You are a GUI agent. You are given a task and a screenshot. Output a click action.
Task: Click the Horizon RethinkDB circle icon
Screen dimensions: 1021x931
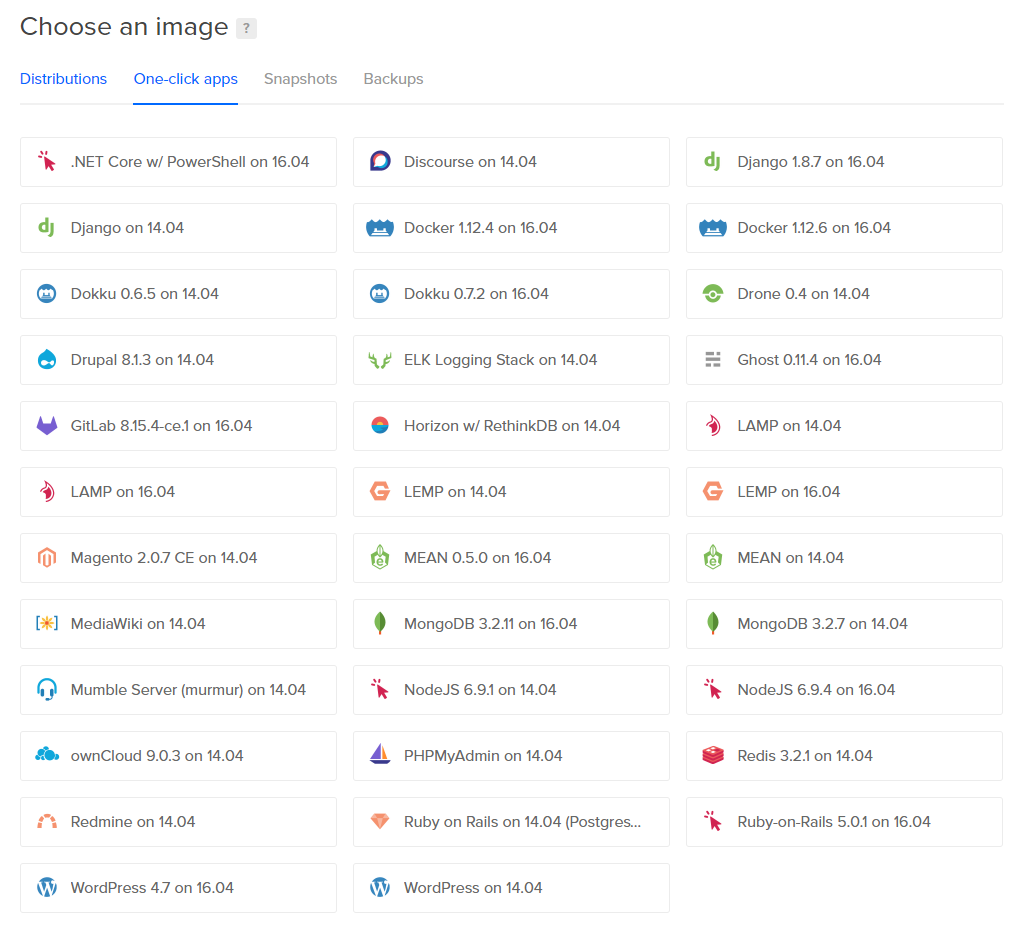coord(380,426)
